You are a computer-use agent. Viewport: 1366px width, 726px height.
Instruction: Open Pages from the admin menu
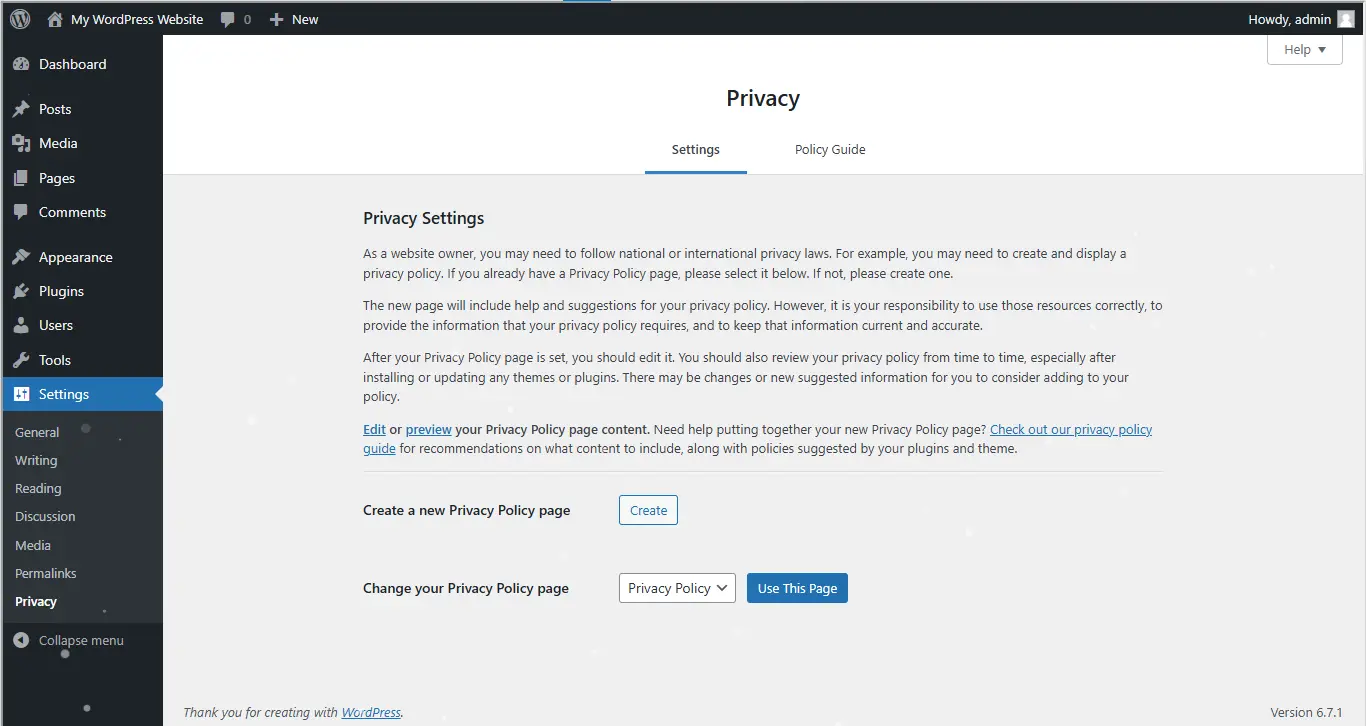click(x=81, y=178)
